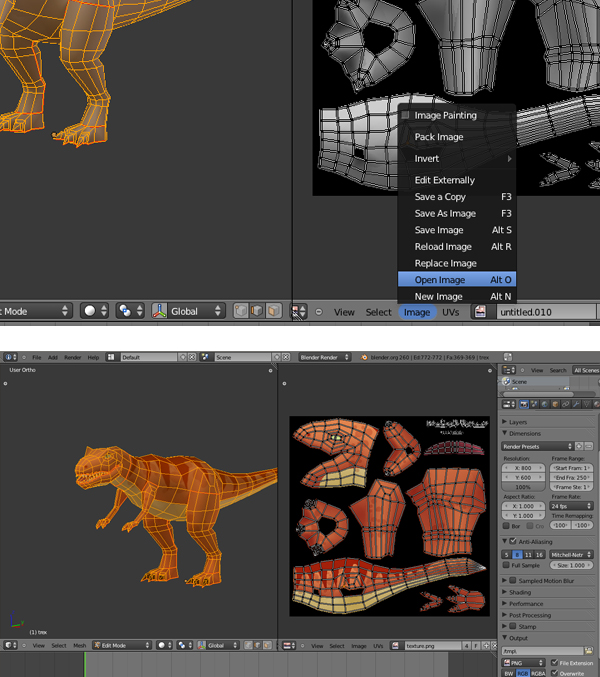Open the Help menu in lower Blender window
Viewport: 600px width, 677px height.
pos(93,357)
